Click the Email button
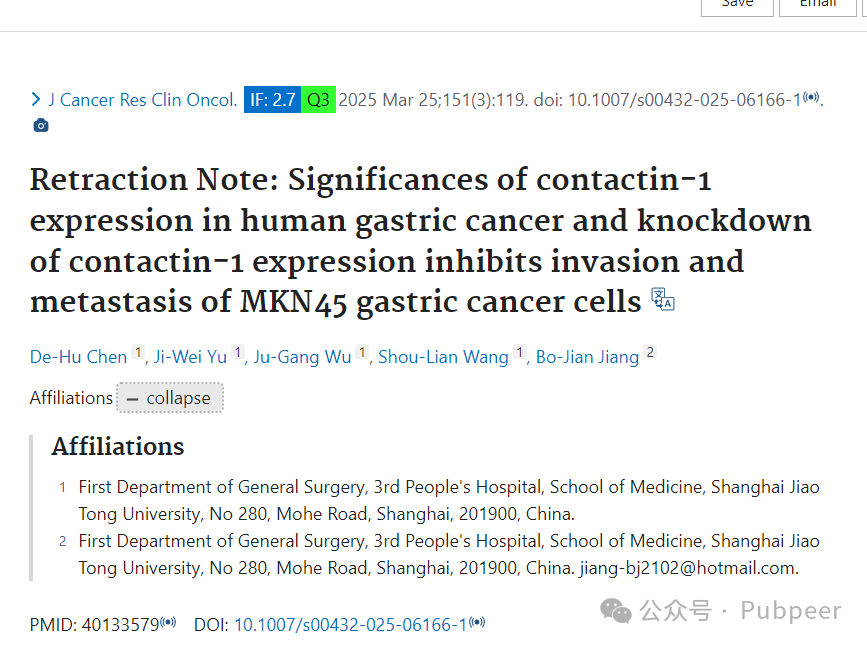The width and height of the screenshot is (867, 645). pos(818,6)
